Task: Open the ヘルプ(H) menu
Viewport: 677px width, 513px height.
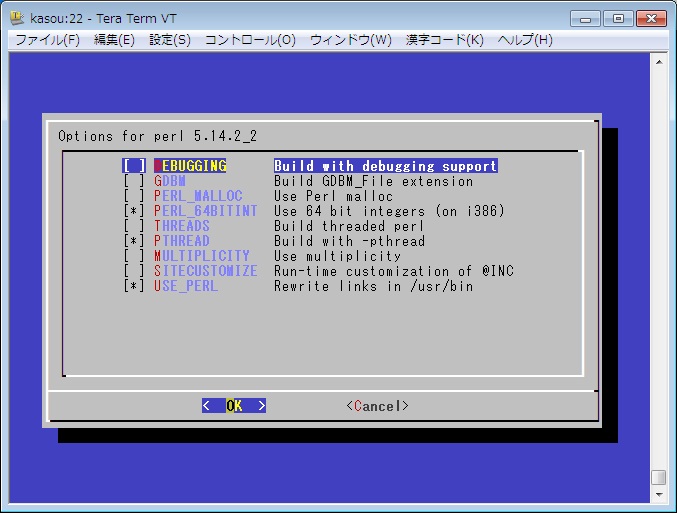Action: (x=525, y=40)
